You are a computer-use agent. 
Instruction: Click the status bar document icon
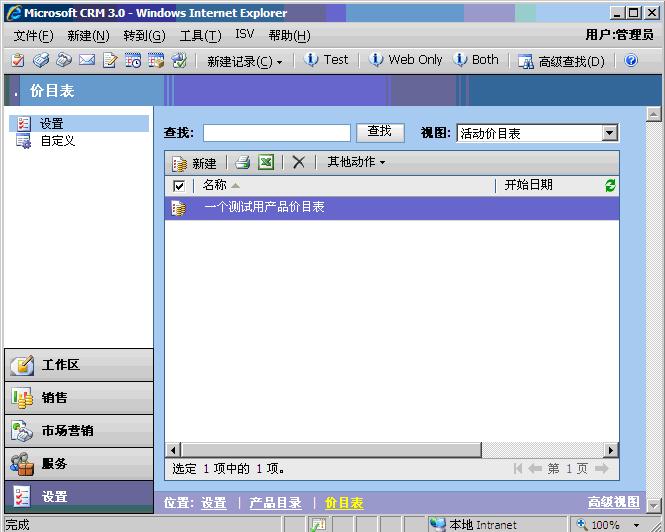click(x=318, y=525)
